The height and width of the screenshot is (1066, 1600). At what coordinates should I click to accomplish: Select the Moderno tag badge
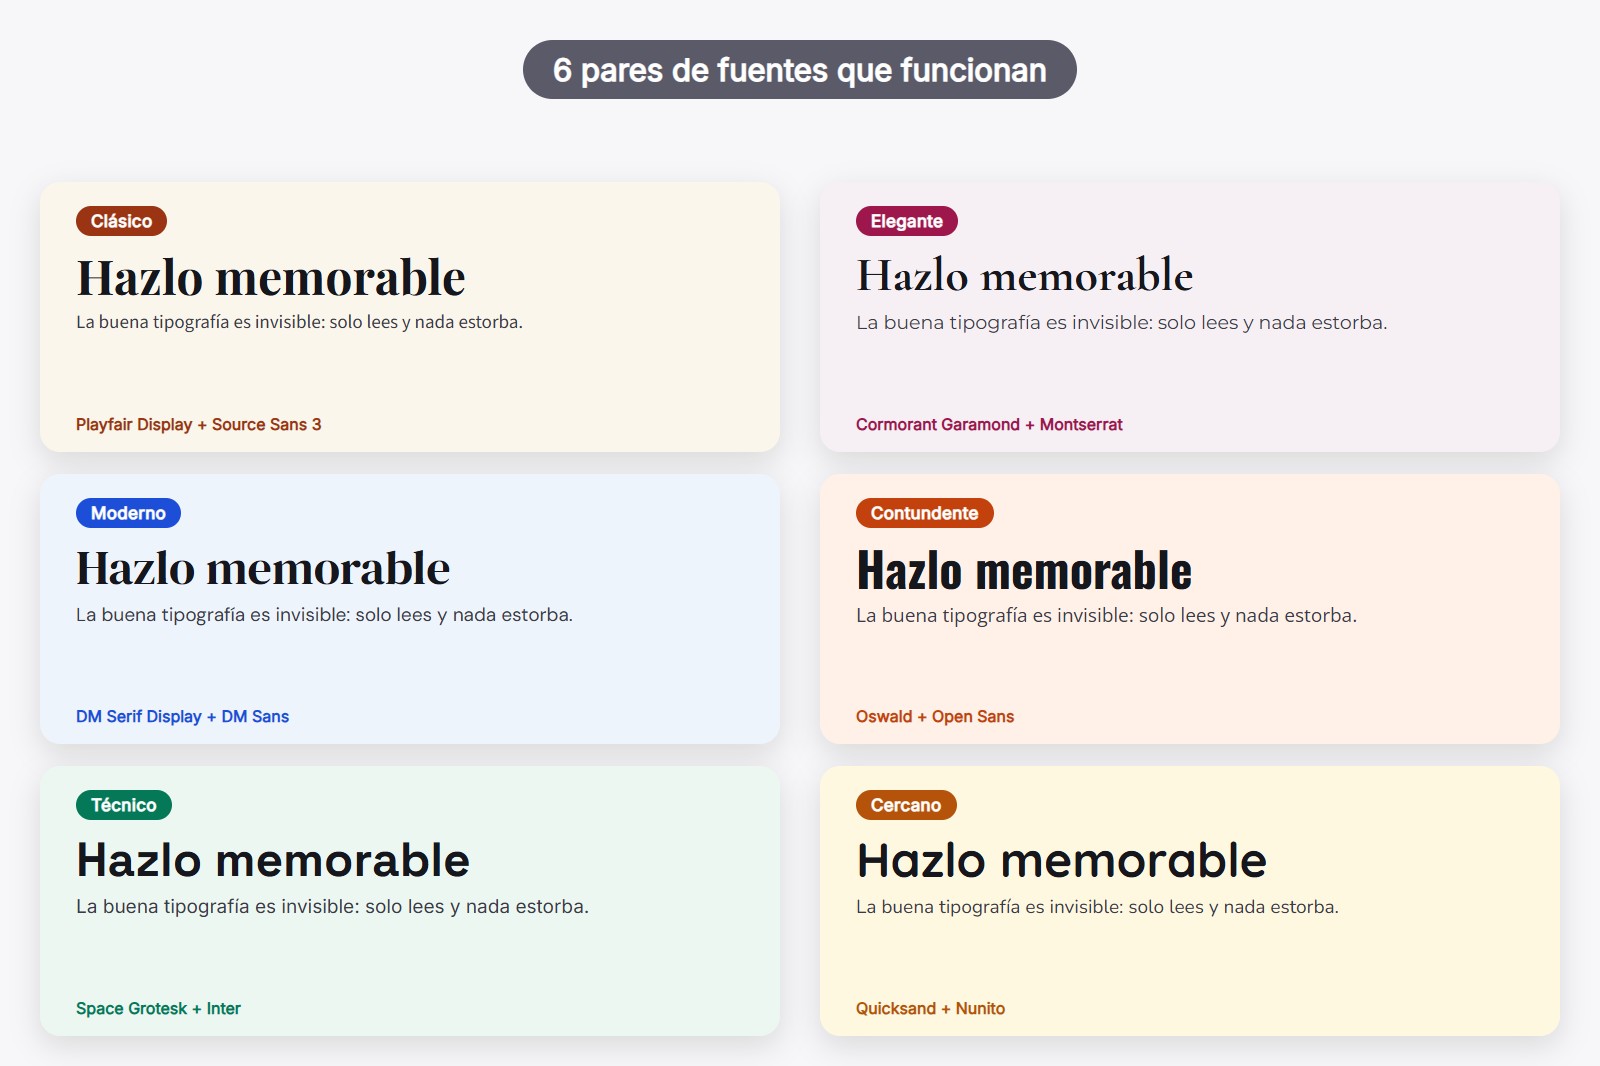click(x=128, y=513)
